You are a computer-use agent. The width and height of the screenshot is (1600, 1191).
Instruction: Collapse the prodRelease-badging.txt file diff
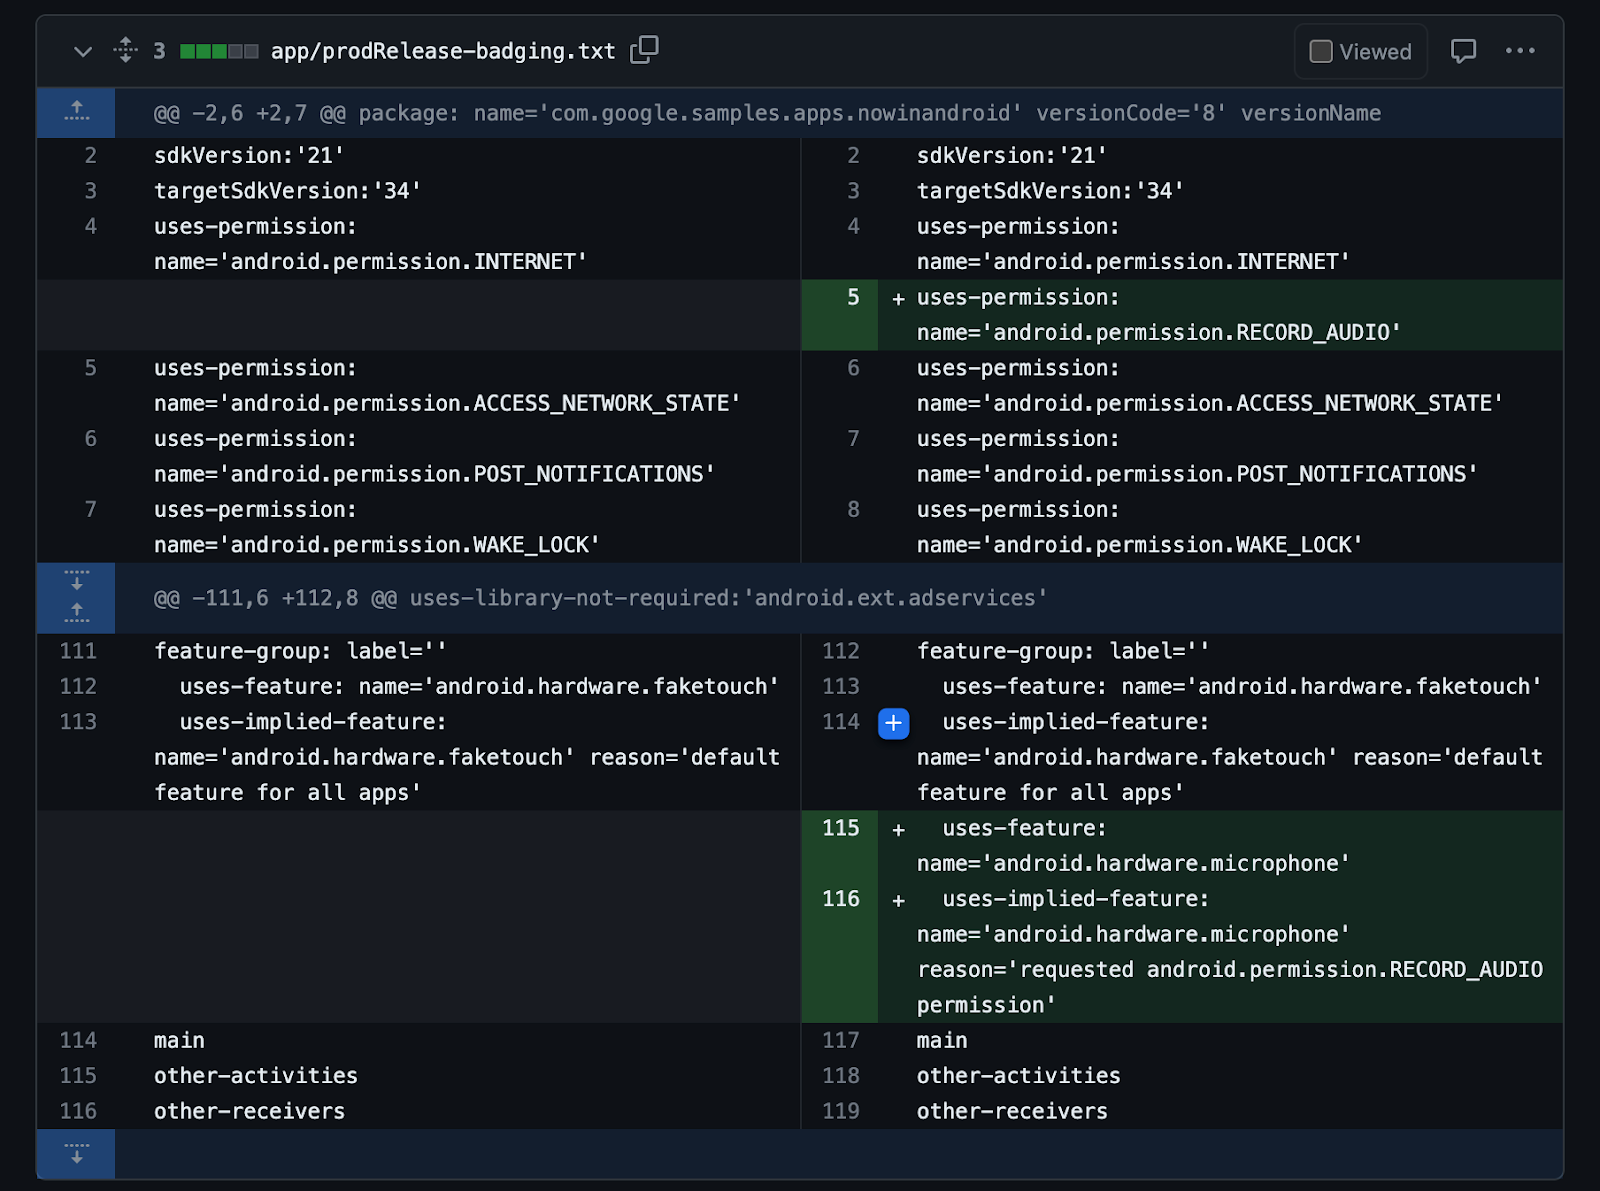[x=83, y=51]
